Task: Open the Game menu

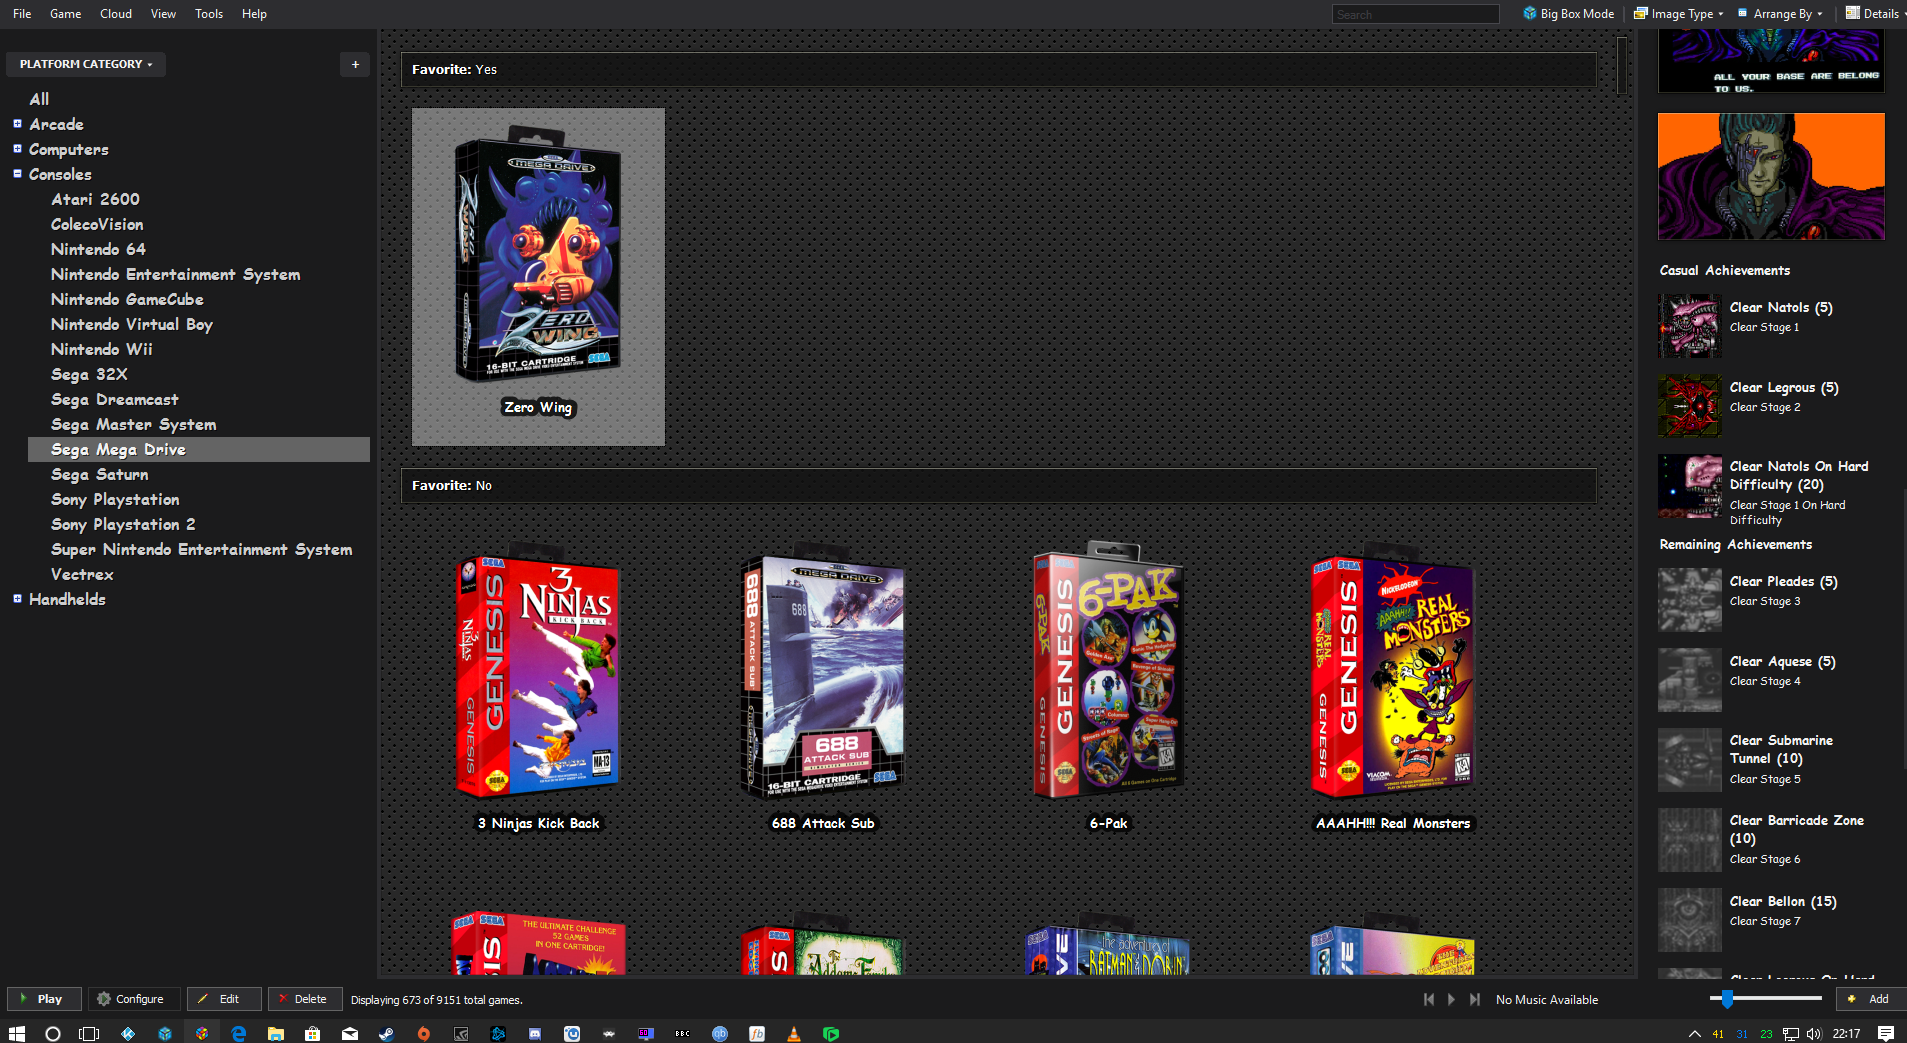Action: point(65,14)
